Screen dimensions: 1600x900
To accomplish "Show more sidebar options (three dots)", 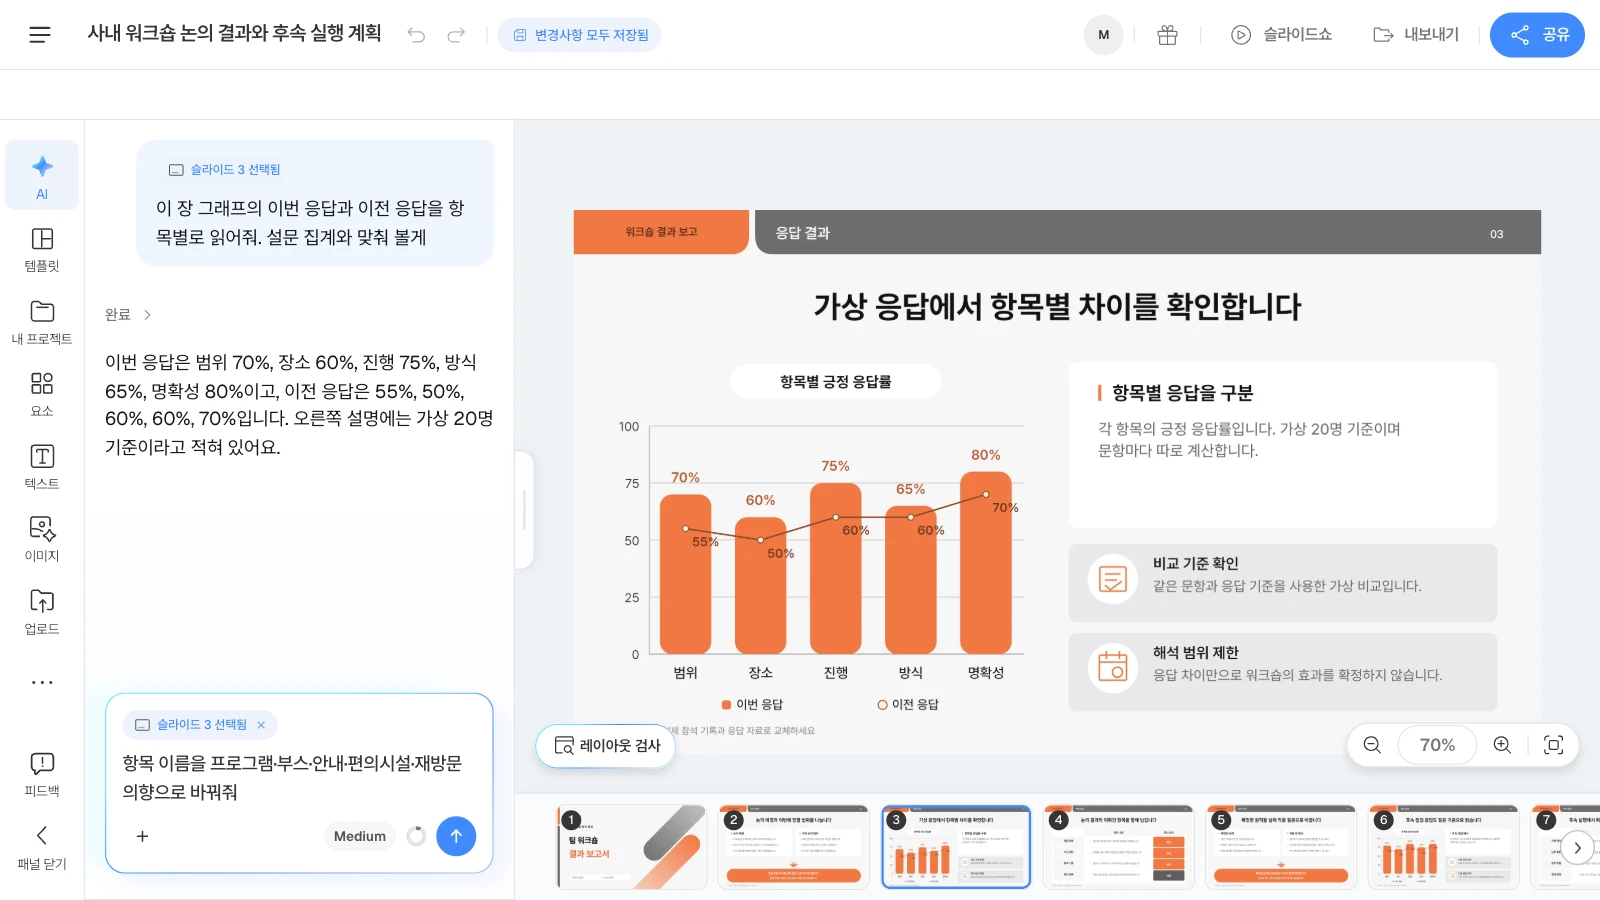I will [x=42, y=682].
